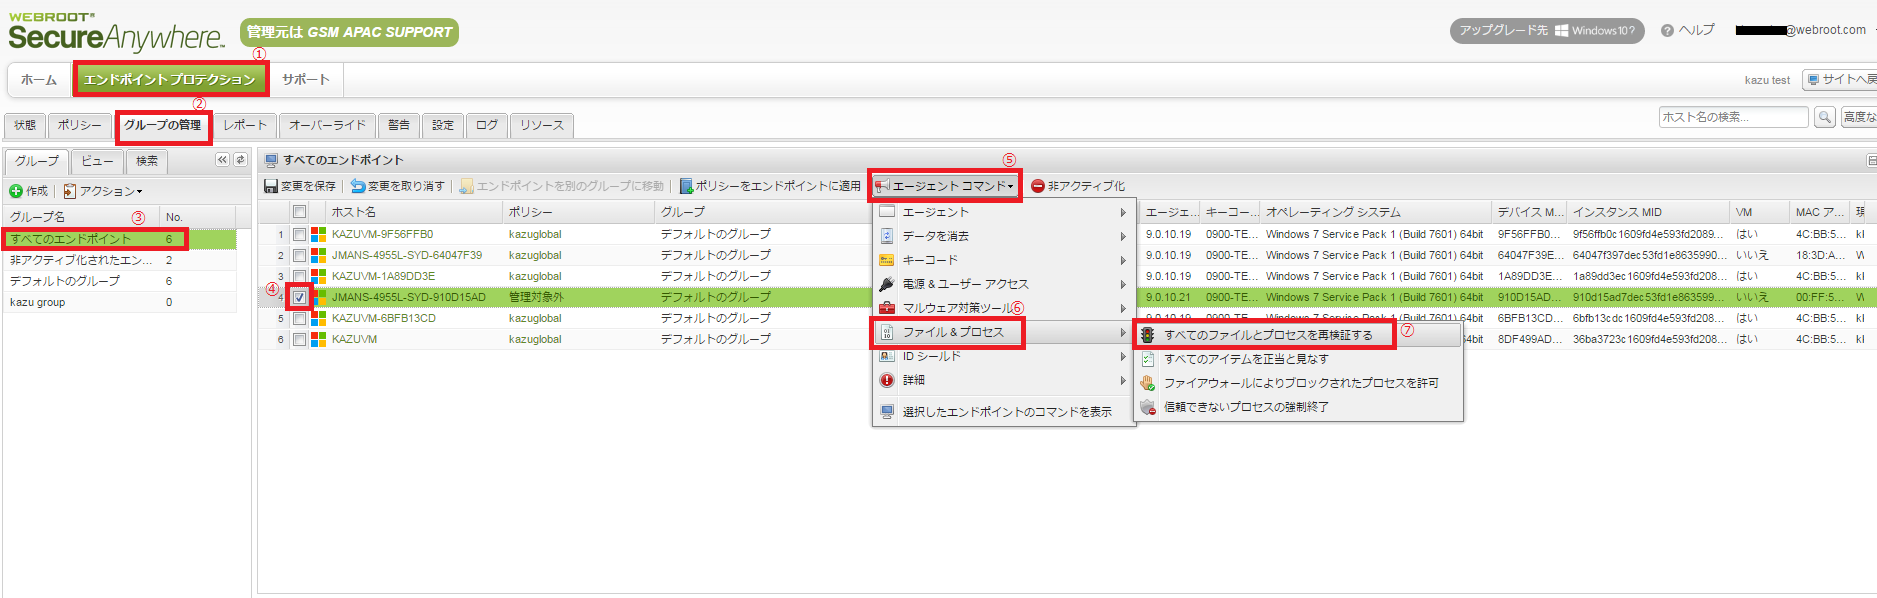
Task: Click ポリシーをエンドポイントに適用 toolbar button
Action: 770,186
